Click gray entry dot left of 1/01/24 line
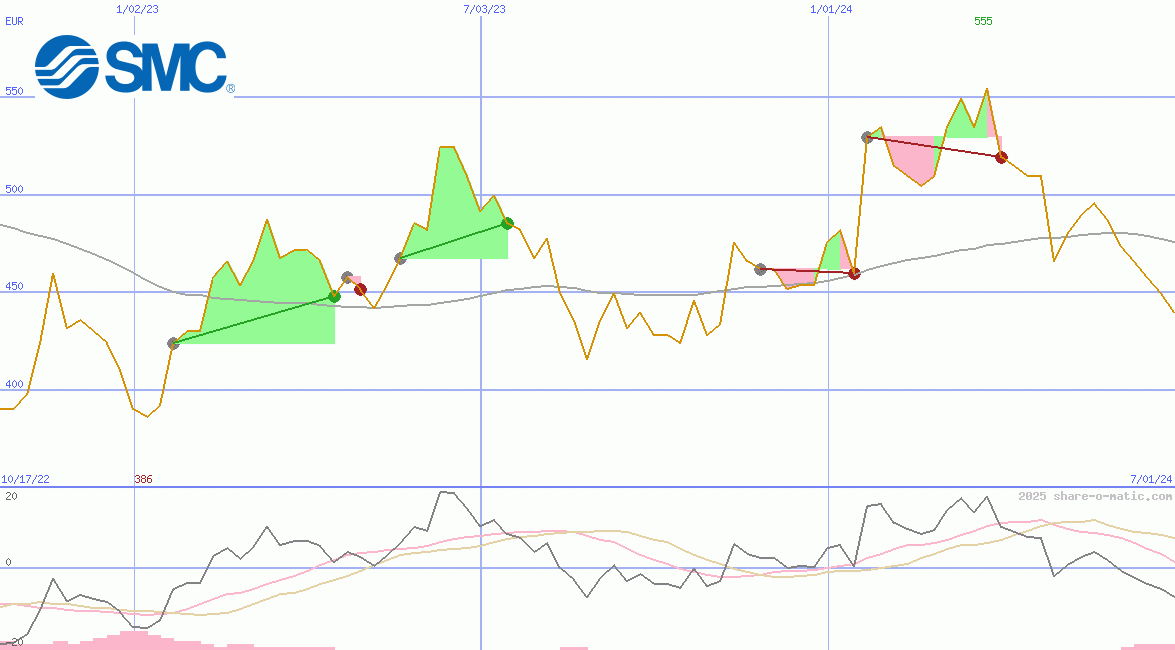This screenshot has height=650, width=1175. [x=760, y=269]
